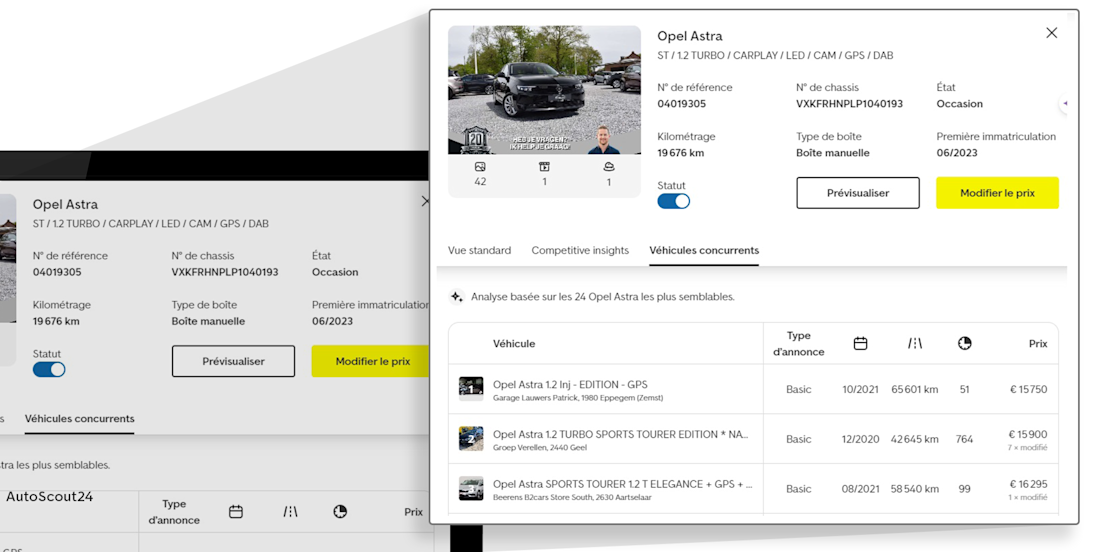The image size is (1100, 552).
Task: Click Véhicule column header
Action: 514,344
